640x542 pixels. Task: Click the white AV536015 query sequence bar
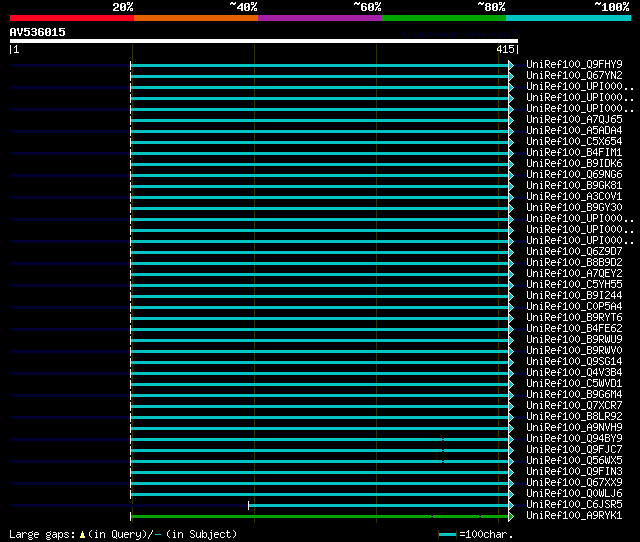pos(264,41)
